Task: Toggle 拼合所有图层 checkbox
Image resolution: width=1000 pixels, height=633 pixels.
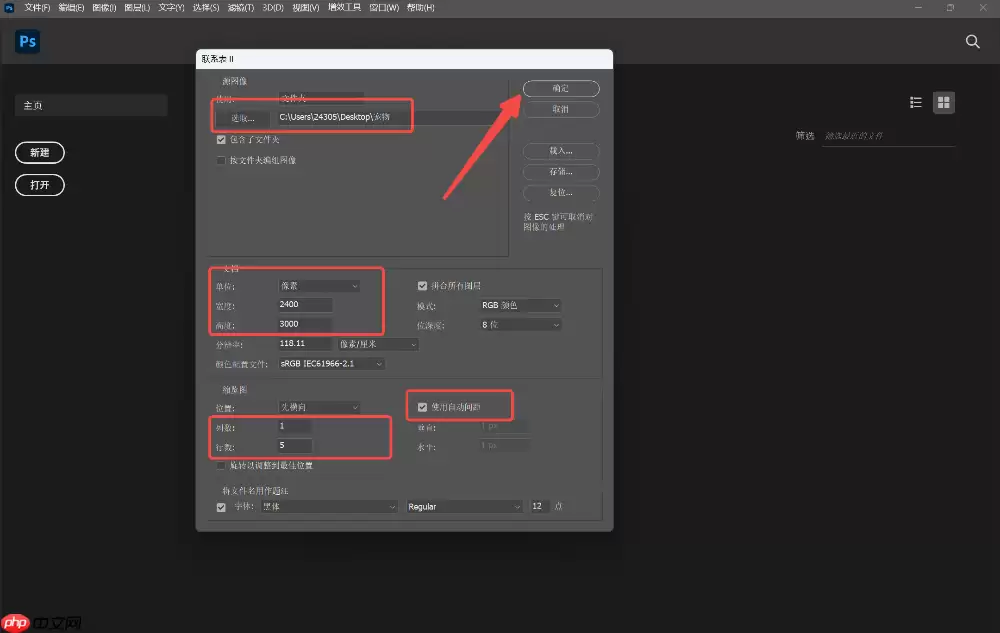Action: click(x=422, y=285)
